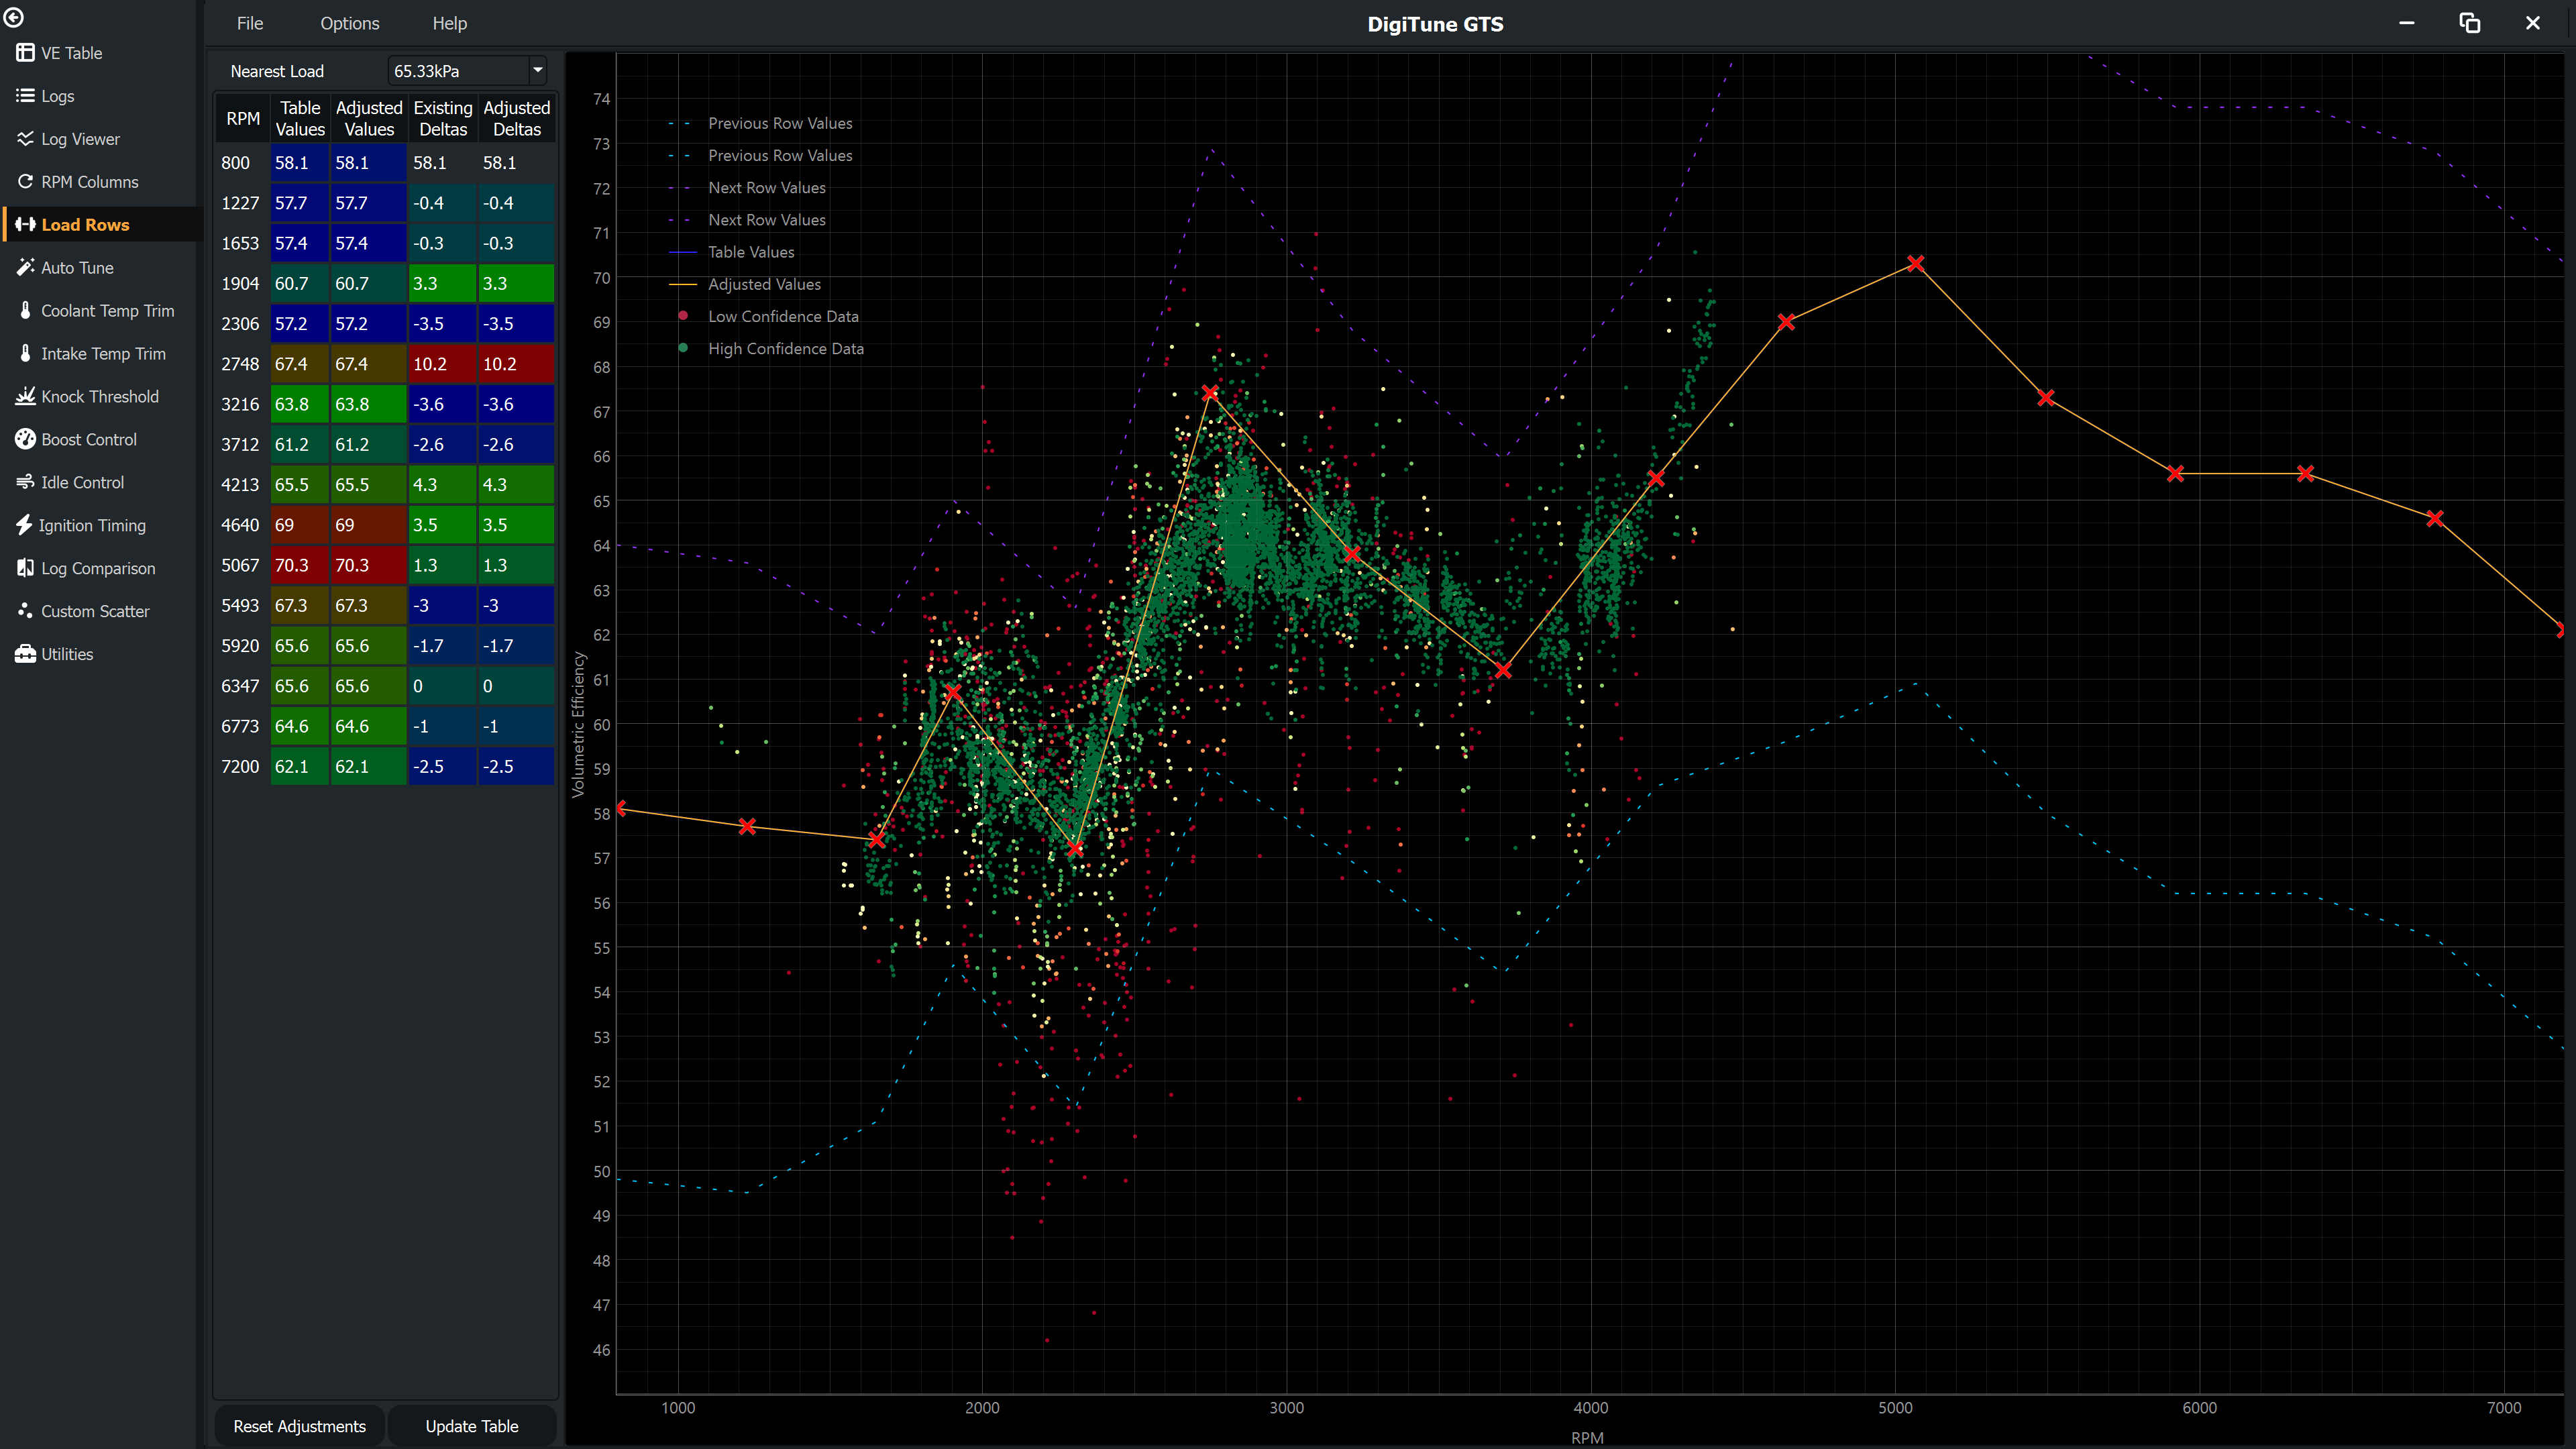
Task: Click the back arrow icon at top-left
Action: [14, 17]
